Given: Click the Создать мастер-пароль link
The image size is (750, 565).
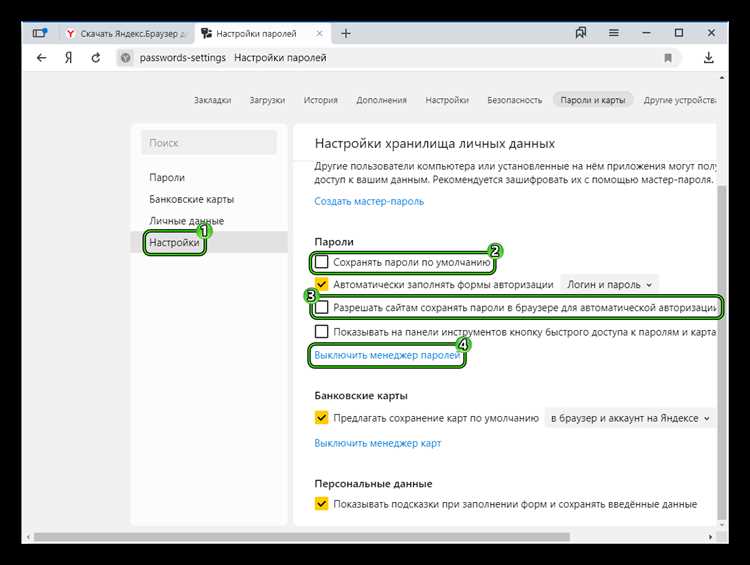Looking at the screenshot, I should pyautogui.click(x=369, y=201).
